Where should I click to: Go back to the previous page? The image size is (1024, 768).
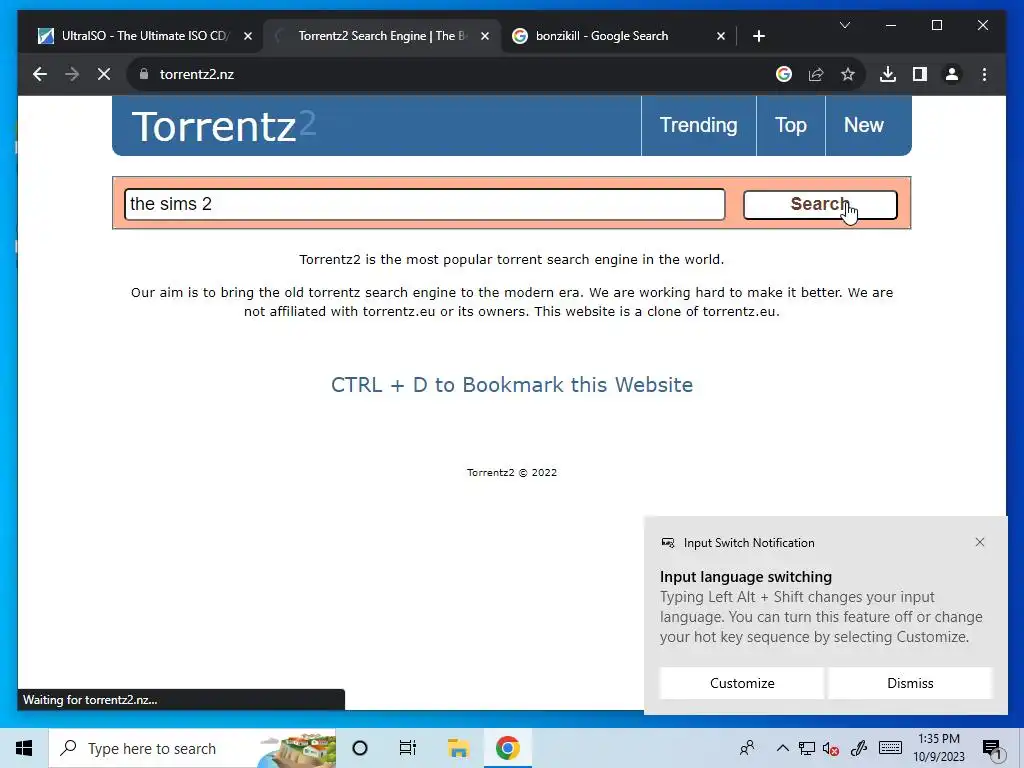click(x=40, y=74)
